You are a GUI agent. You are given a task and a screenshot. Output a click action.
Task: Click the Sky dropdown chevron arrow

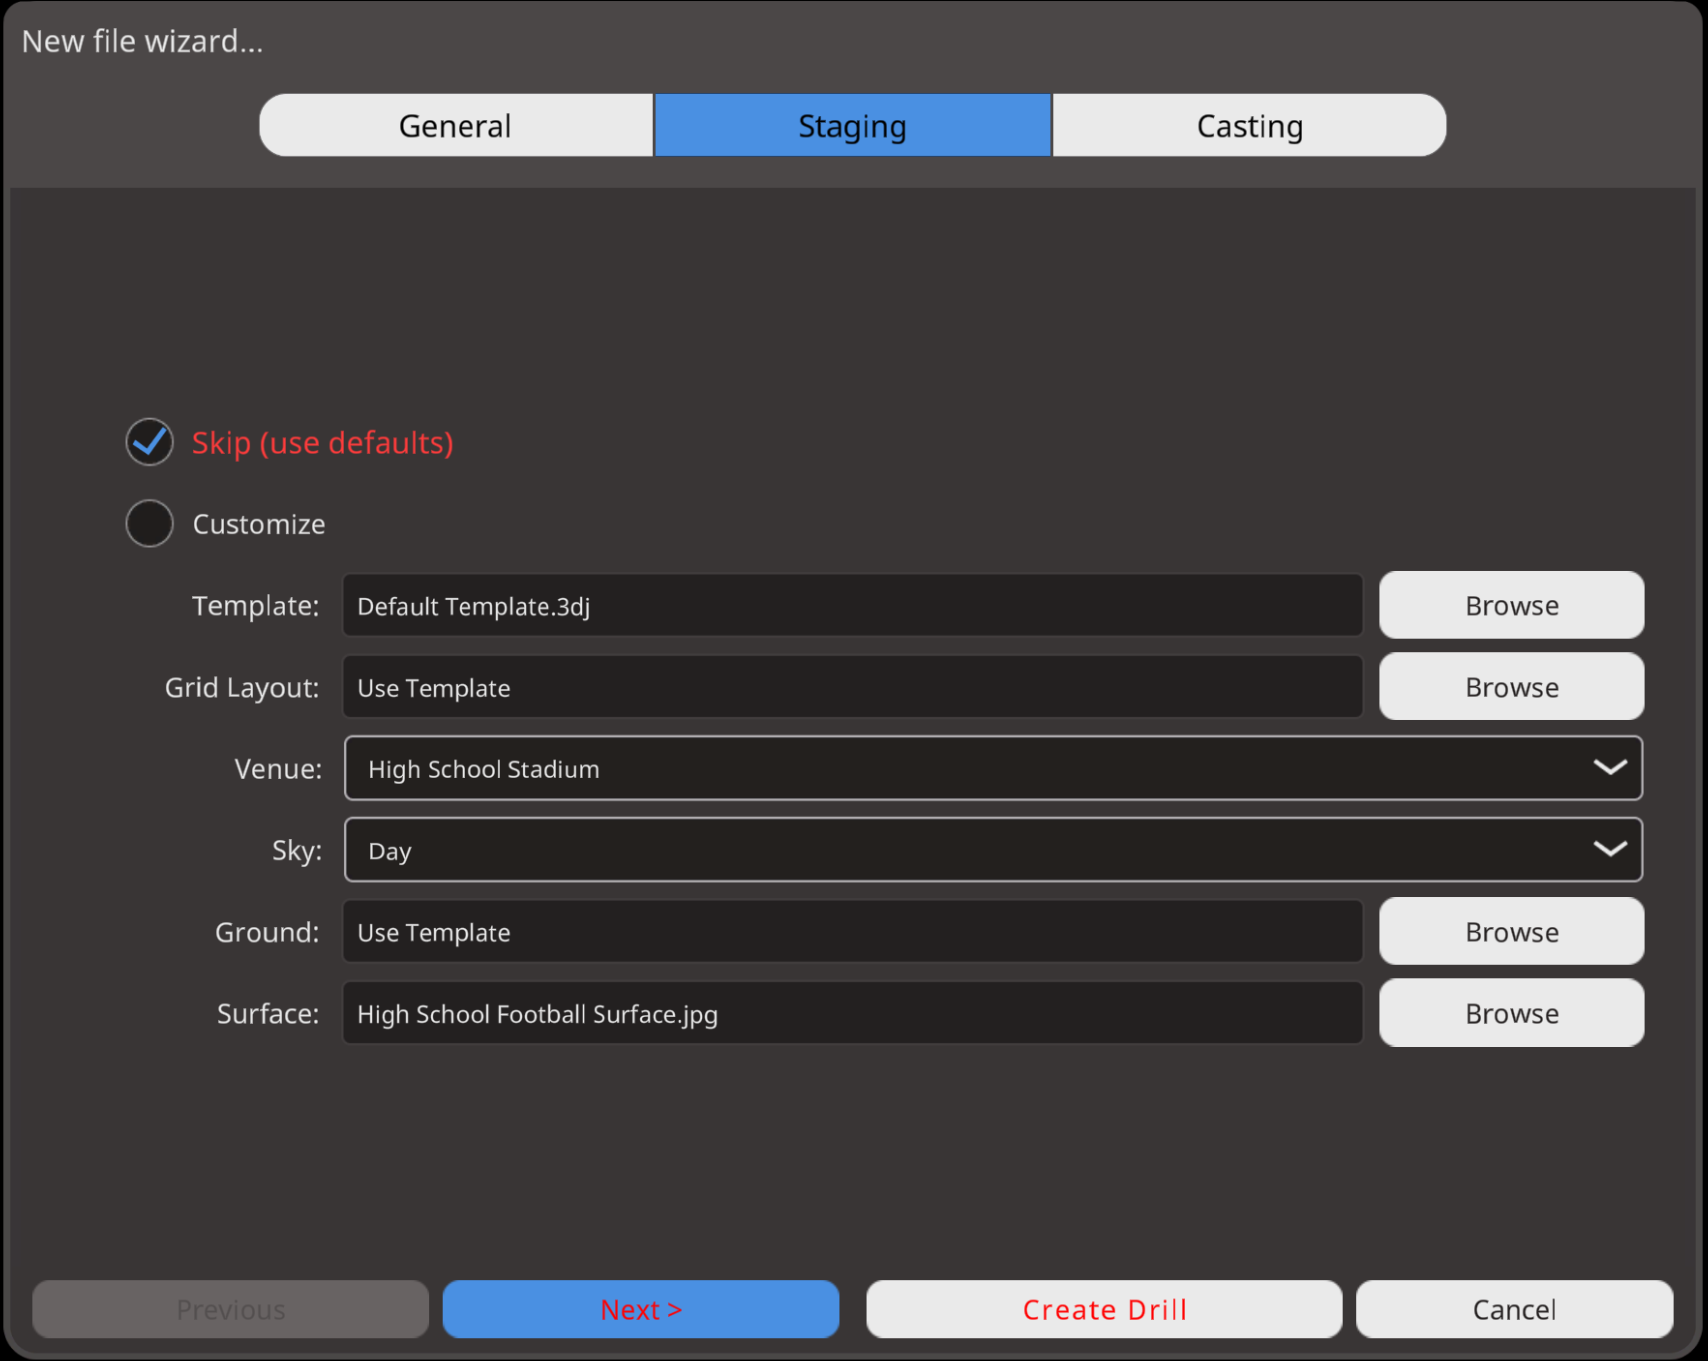pyautogui.click(x=1609, y=850)
